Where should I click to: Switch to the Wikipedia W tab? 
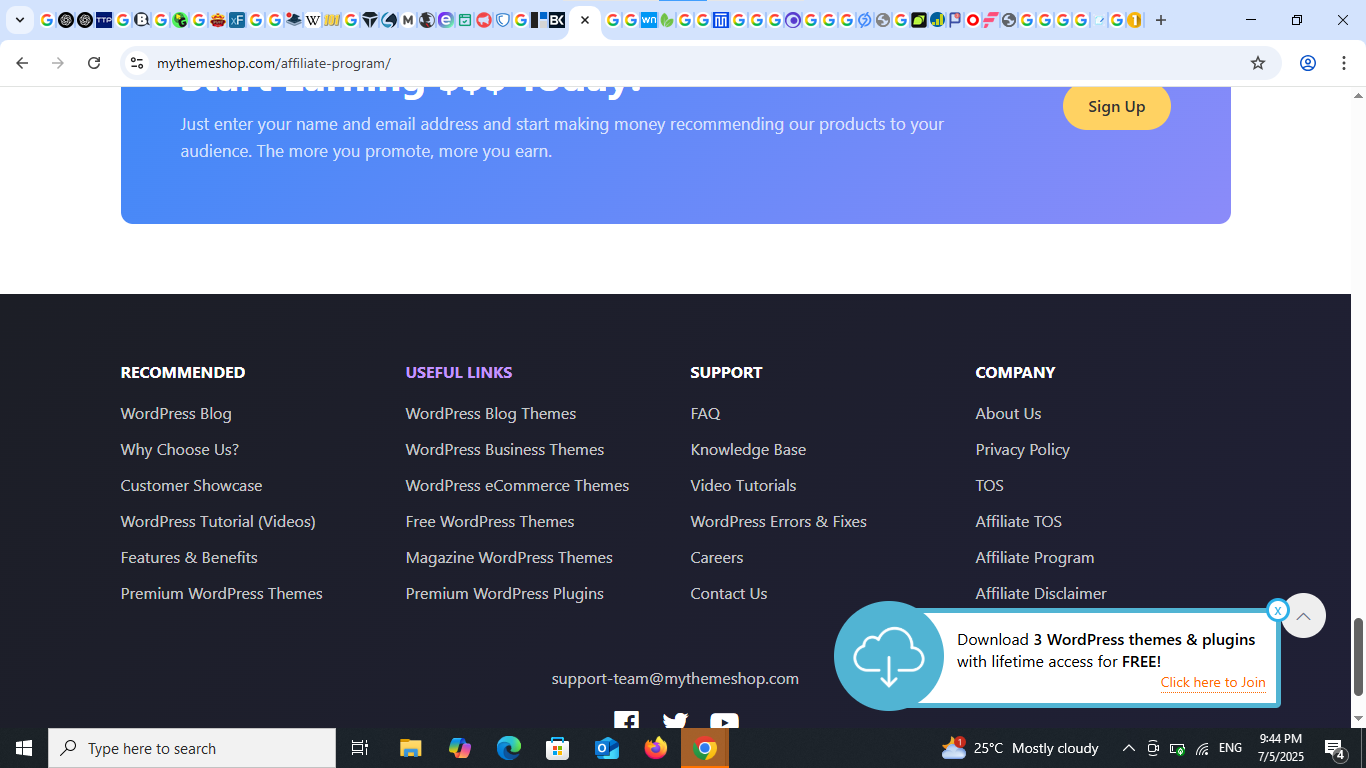(313, 20)
